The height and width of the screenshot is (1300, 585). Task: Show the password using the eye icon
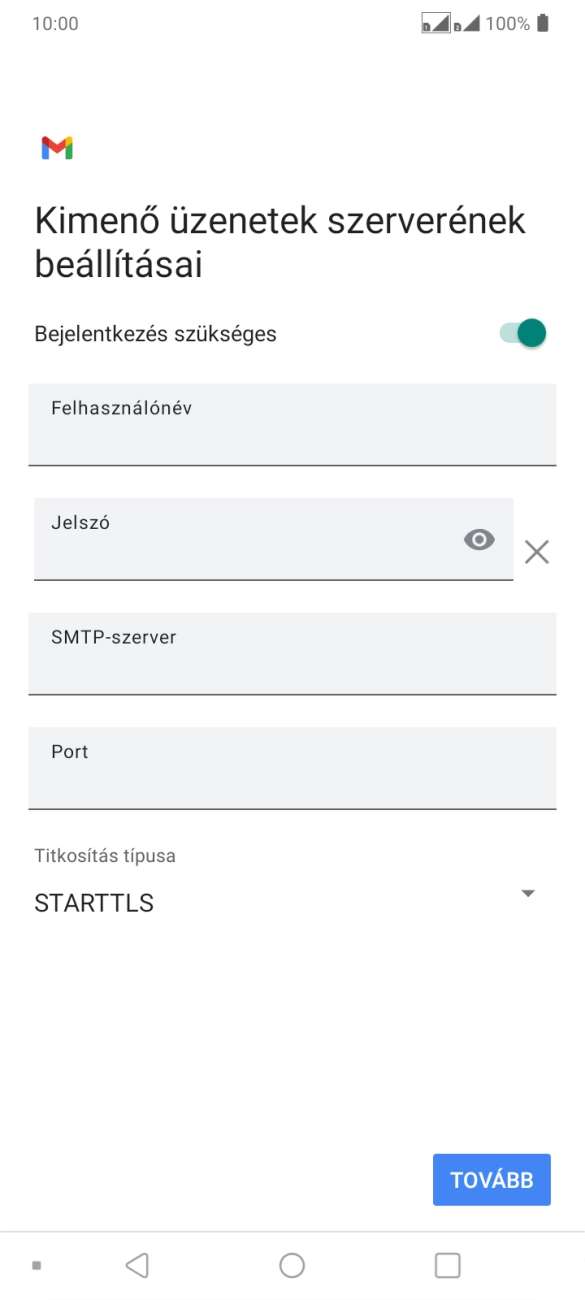coord(479,539)
